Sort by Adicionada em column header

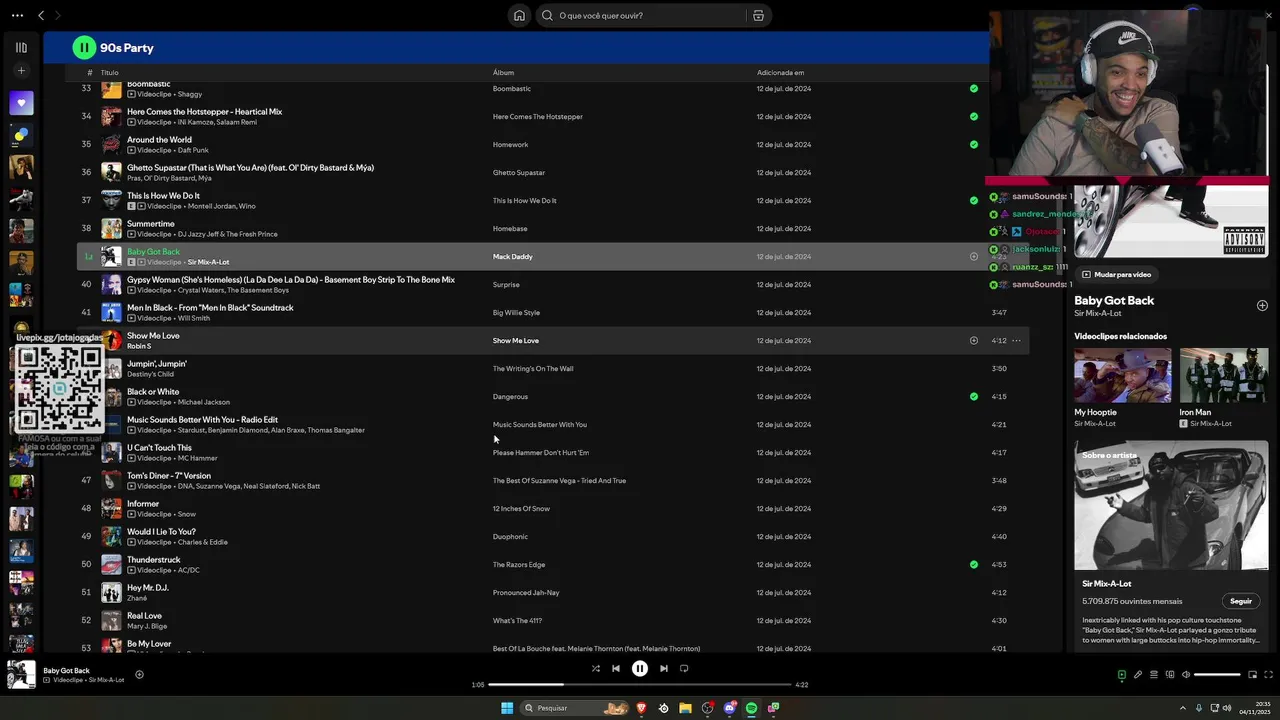pos(780,72)
